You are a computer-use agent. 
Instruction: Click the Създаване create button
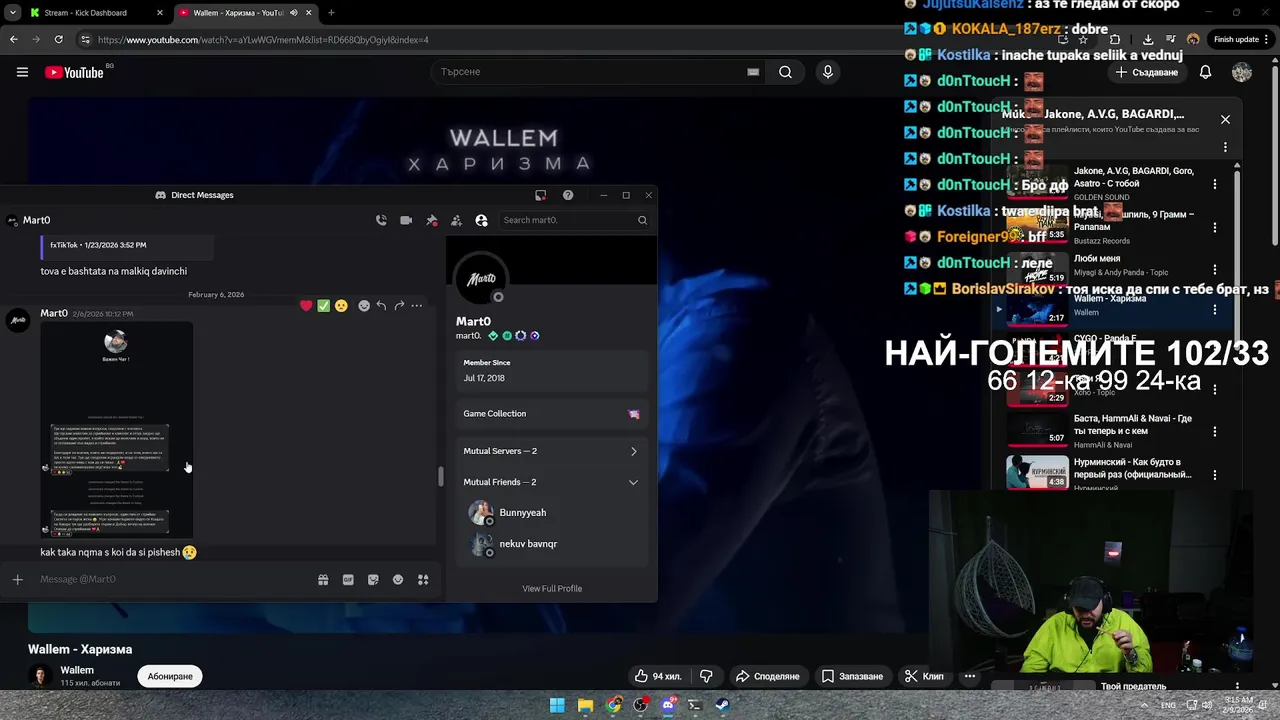coord(1147,72)
